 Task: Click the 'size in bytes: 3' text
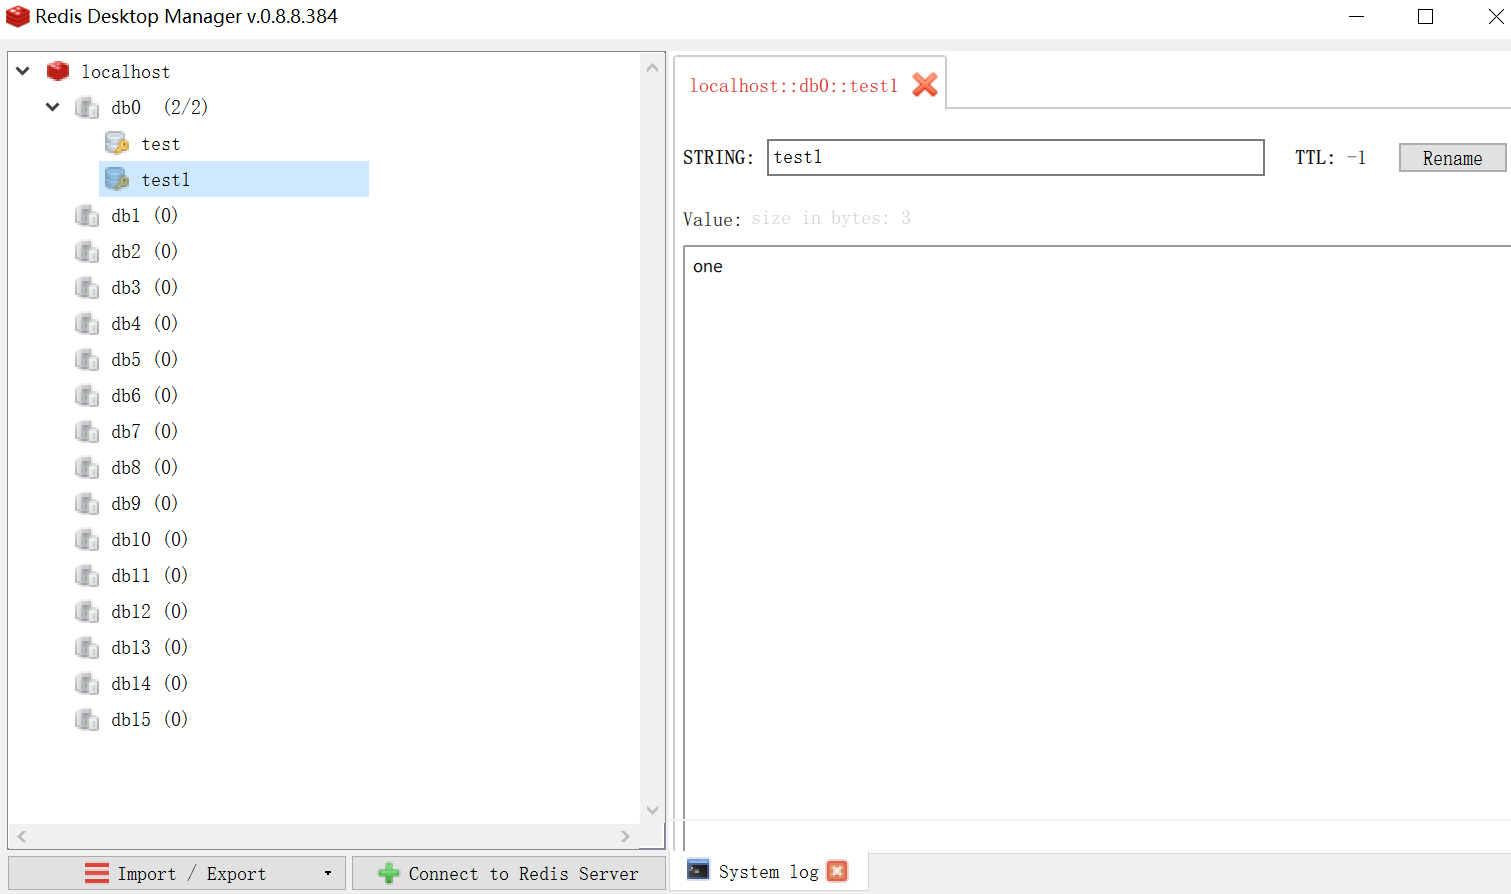point(831,218)
